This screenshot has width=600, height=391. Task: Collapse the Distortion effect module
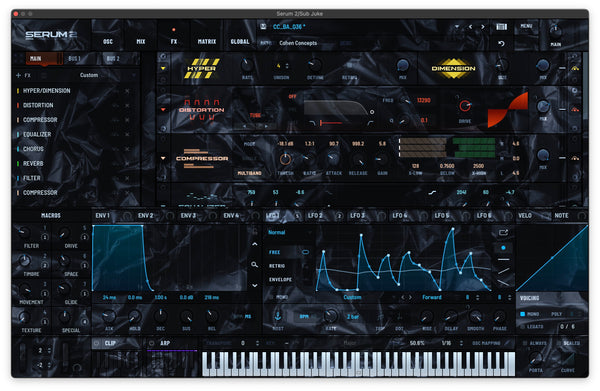tap(163, 110)
